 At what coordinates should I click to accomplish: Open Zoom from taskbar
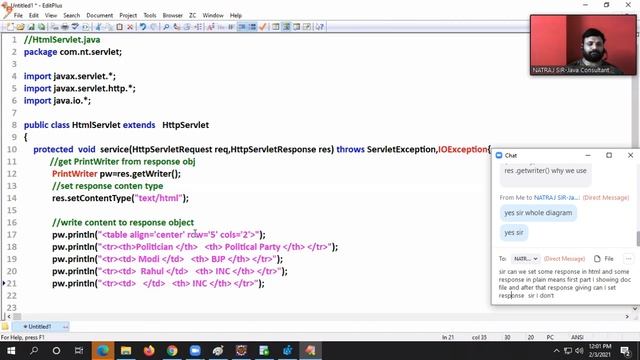195,351
